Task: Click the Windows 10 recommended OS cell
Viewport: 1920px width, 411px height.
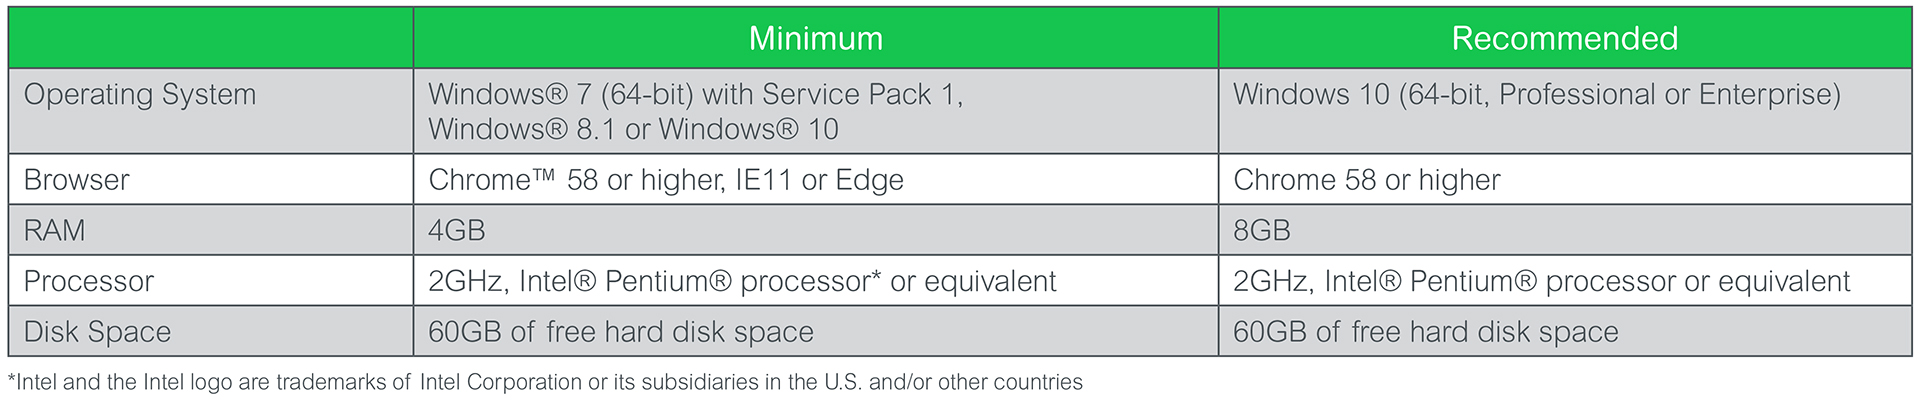Action: 1565,111
